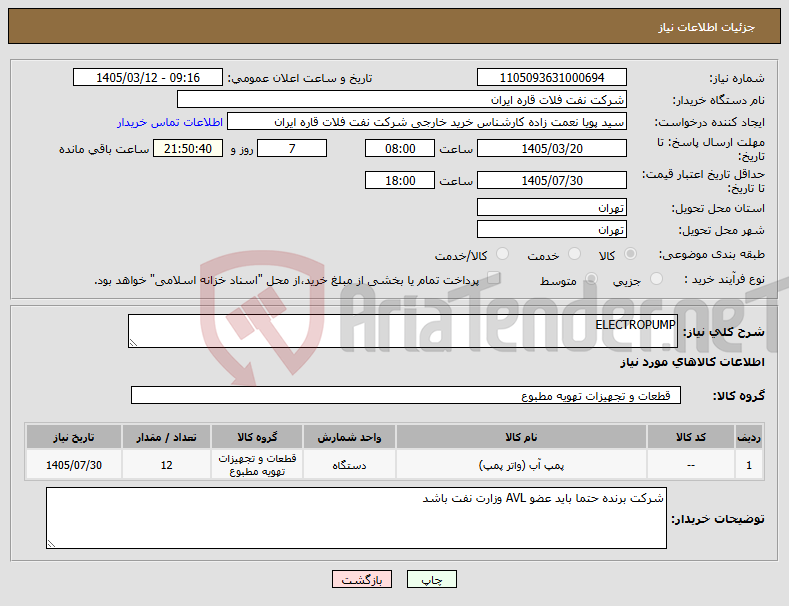Viewport: 789px width, 606px height.
Task: Click the deadline time field 08:00
Action: coord(400,148)
